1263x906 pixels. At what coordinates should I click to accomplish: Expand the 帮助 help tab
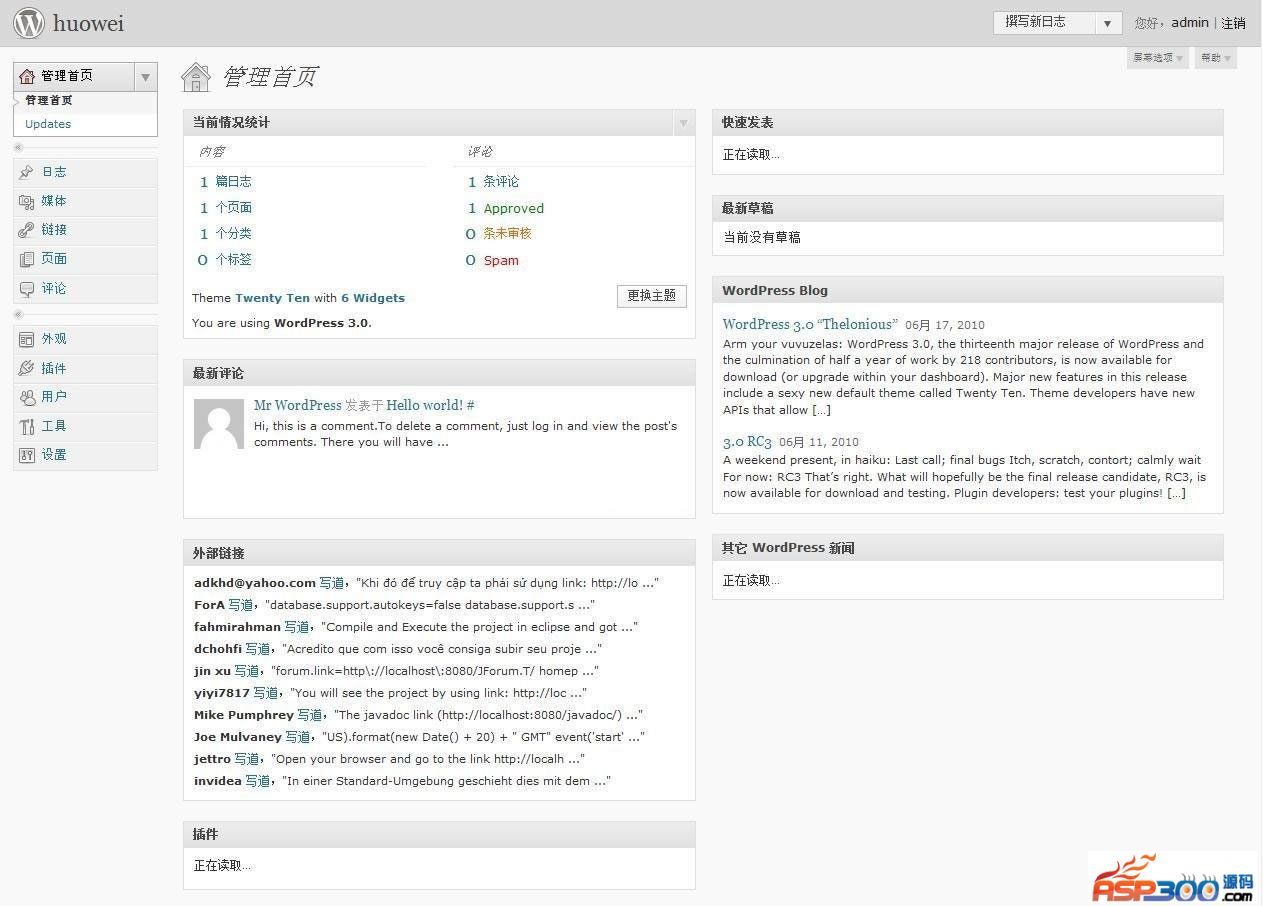1216,58
